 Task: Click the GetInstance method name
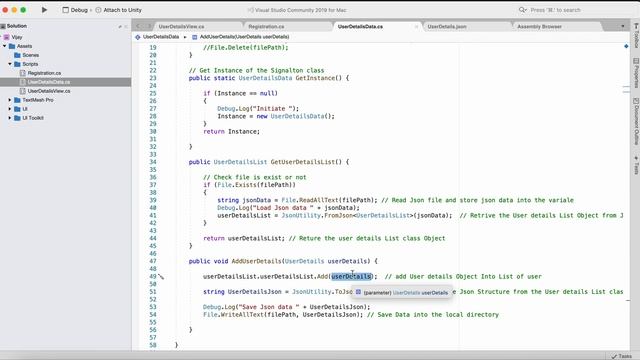(x=315, y=78)
